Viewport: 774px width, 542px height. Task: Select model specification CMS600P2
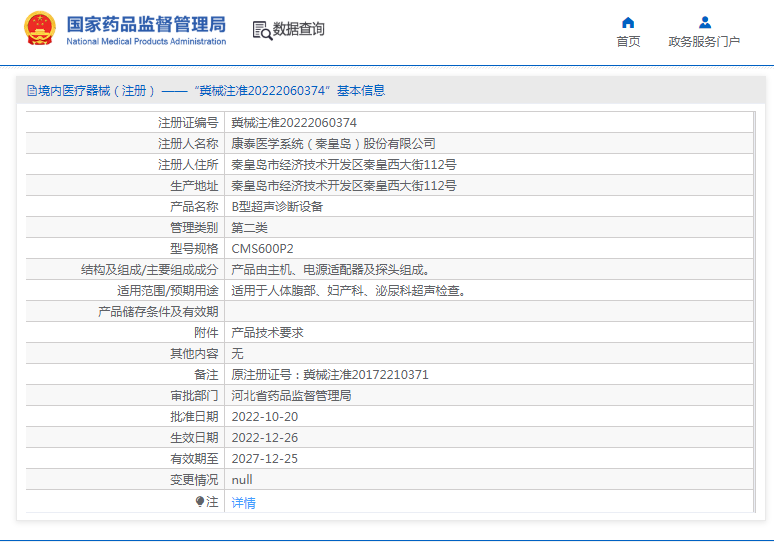click(262, 249)
